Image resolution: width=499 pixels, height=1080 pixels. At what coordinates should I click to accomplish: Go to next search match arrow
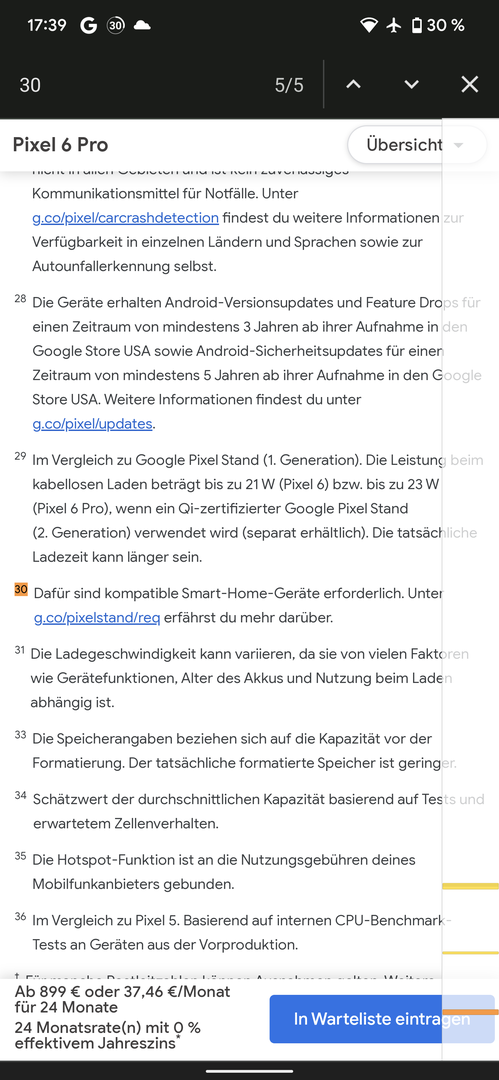pyautogui.click(x=411, y=85)
